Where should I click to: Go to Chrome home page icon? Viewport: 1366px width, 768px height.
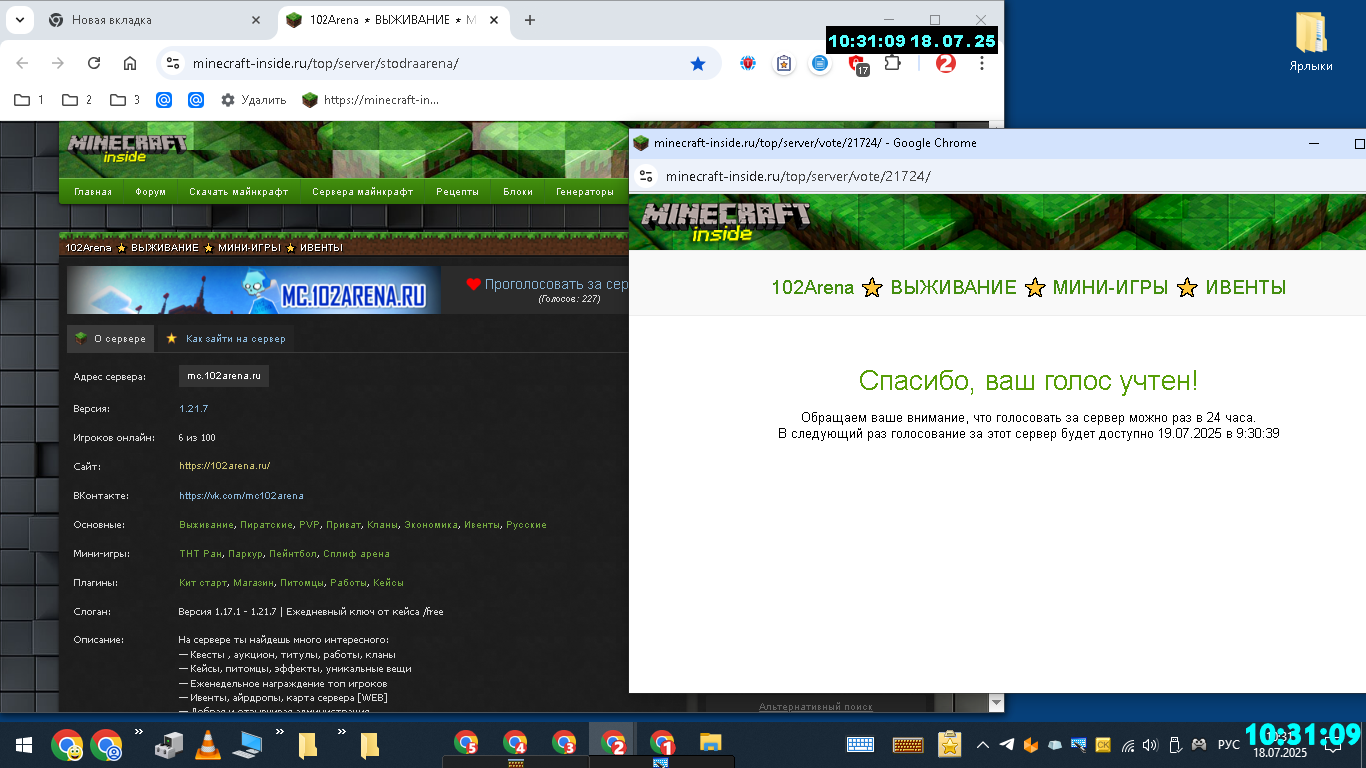(130, 63)
